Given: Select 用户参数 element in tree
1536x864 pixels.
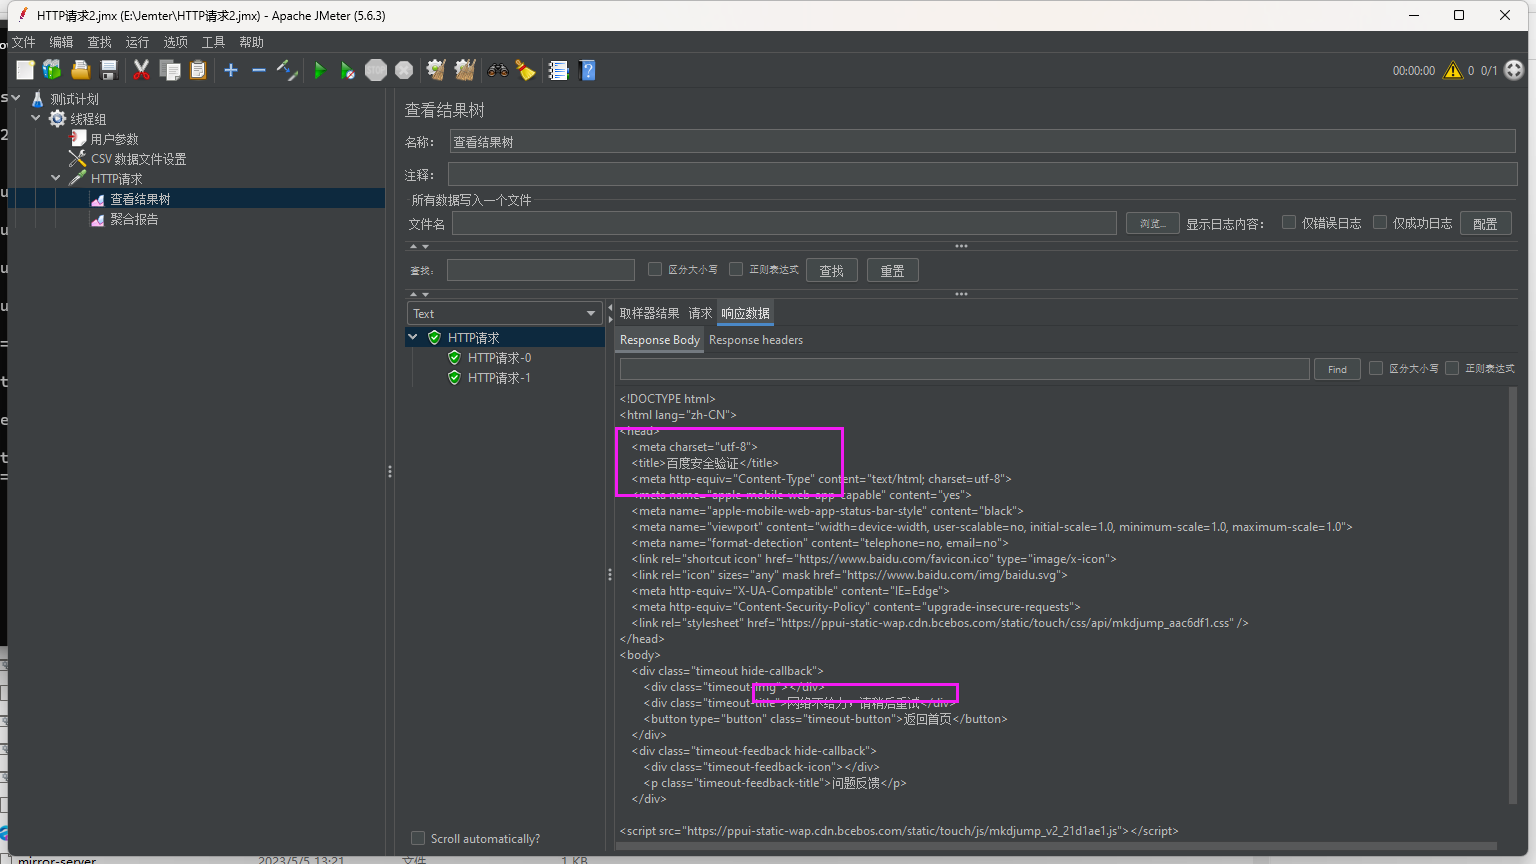Looking at the screenshot, I should (114, 139).
